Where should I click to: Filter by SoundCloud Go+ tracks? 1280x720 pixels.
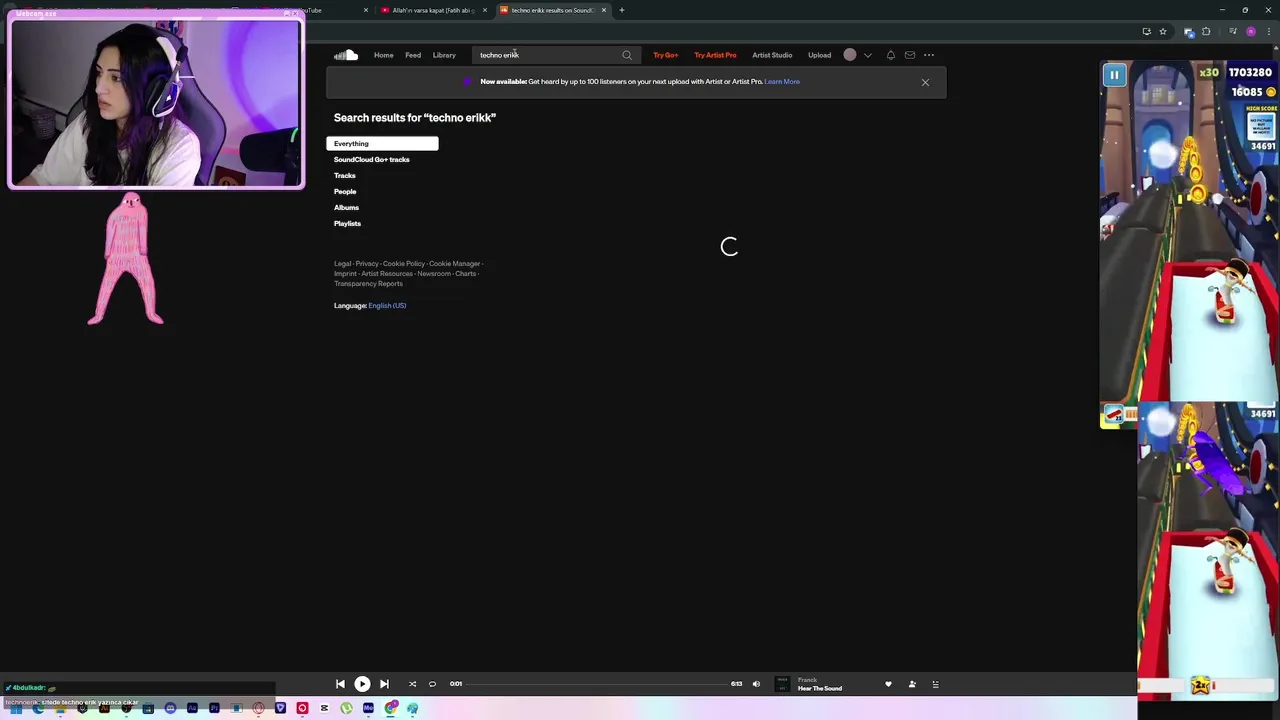(x=372, y=160)
